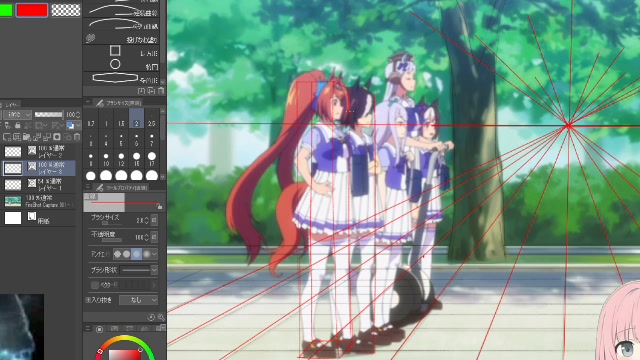Select the transparent color swatch

[x=66, y=10]
